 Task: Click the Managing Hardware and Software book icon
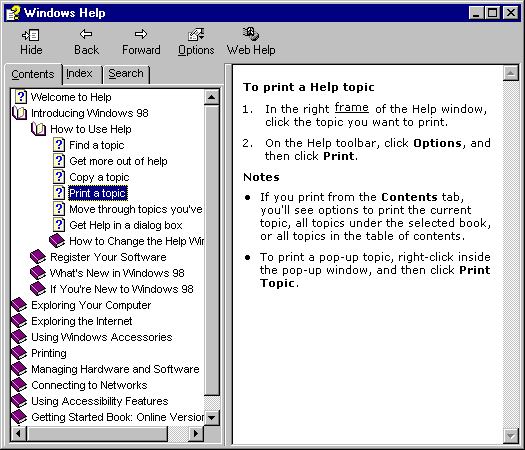19,369
